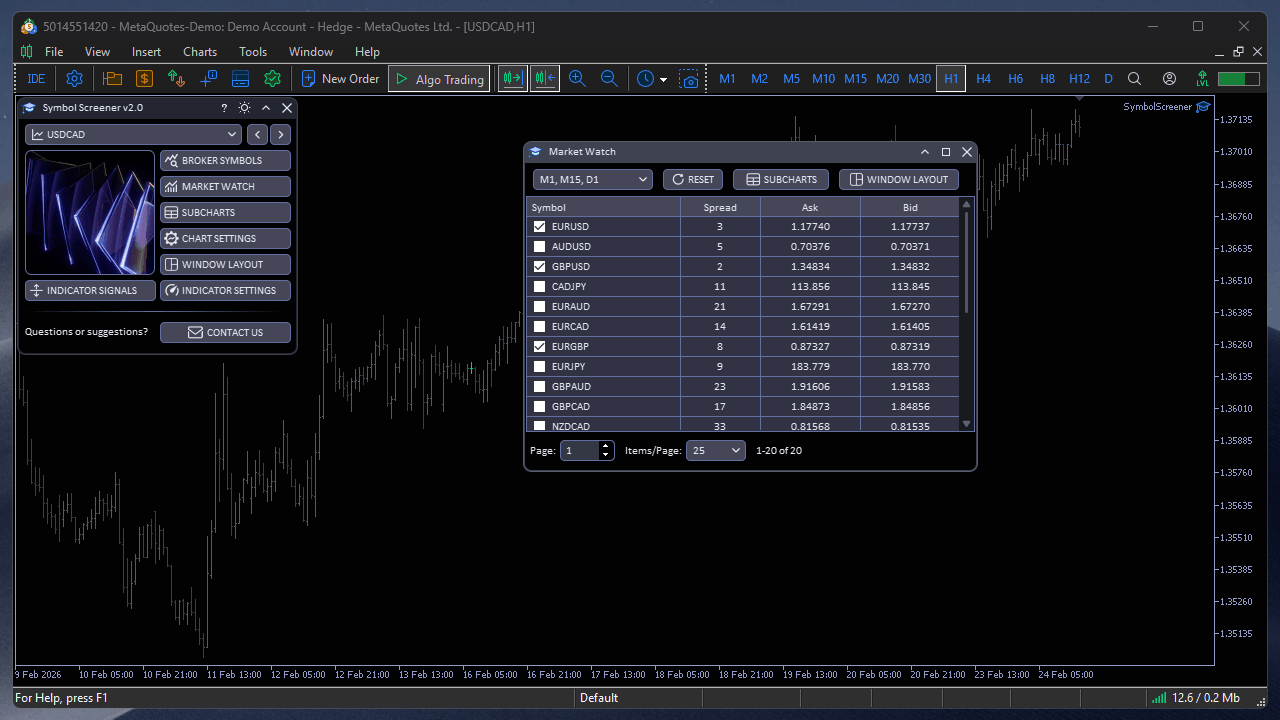Click the CONTACT US button
Screen dimensions: 1280x720
[225, 331]
